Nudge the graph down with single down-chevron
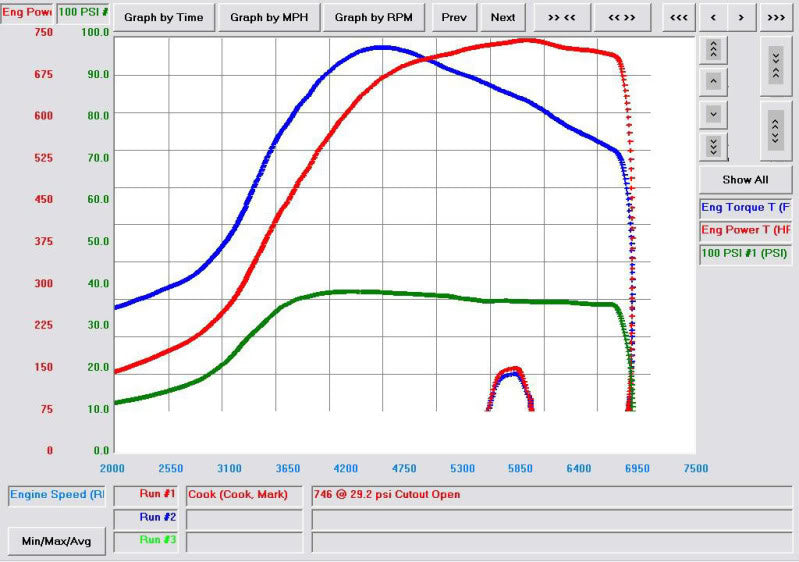799x562 pixels. click(713, 114)
